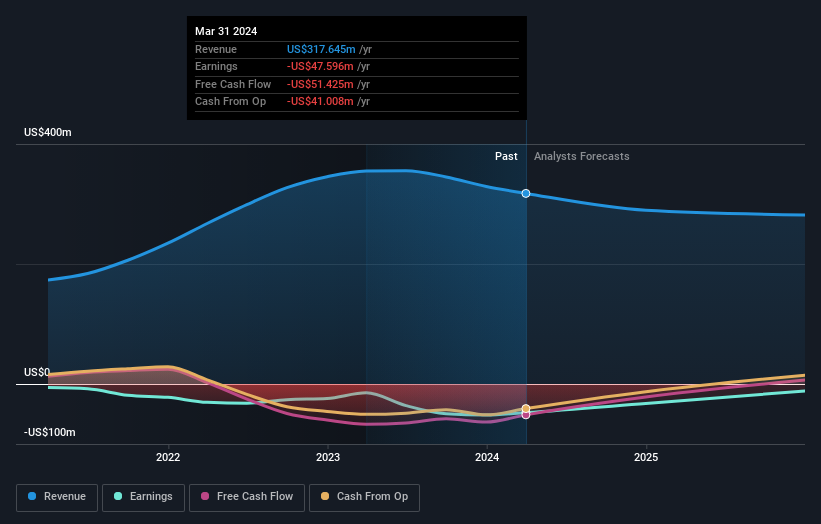Image resolution: width=821 pixels, height=524 pixels.
Task: Click the -US$51.425m free cash flow value
Action: coord(320,84)
